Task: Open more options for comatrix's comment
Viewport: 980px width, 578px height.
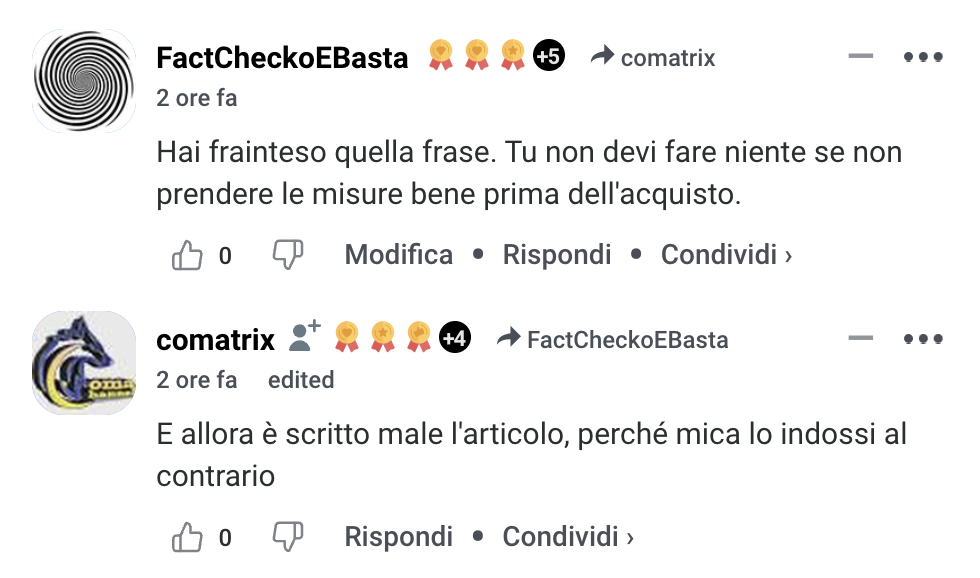Action: tap(923, 339)
